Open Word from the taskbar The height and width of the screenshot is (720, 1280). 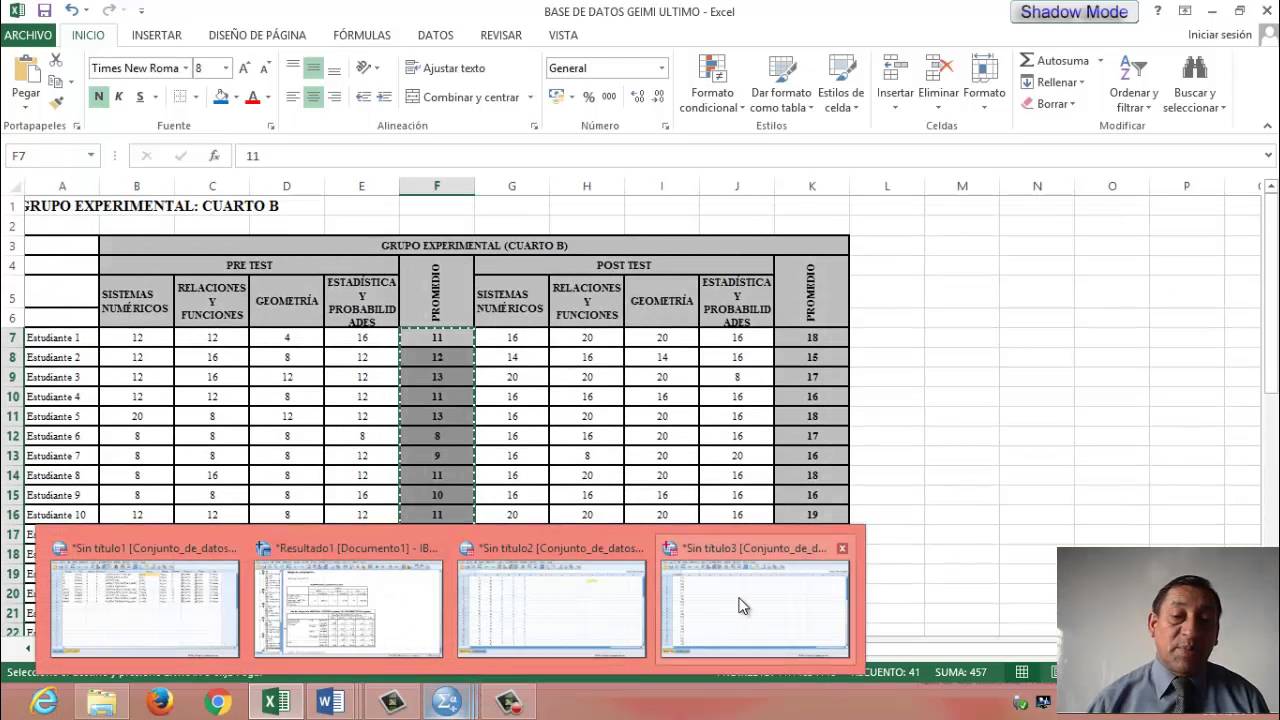point(331,702)
